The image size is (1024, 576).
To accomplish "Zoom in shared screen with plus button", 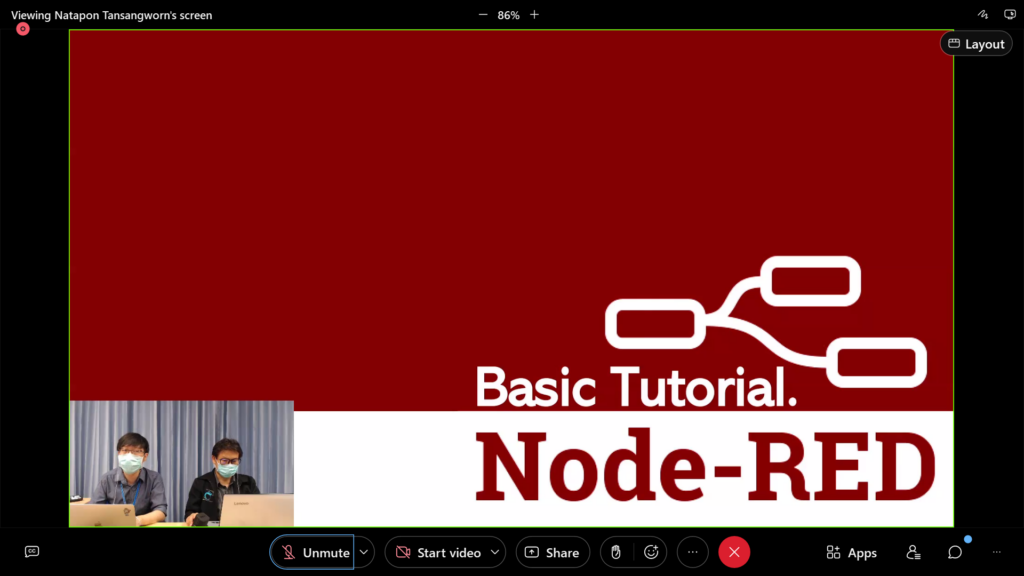I will 534,15.
